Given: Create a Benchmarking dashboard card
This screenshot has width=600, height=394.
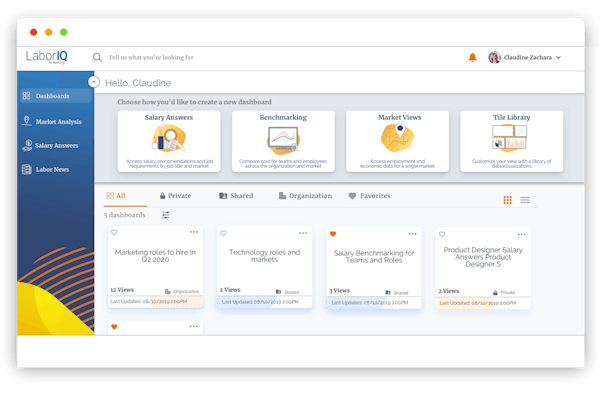Looking at the screenshot, I should click(283, 141).
